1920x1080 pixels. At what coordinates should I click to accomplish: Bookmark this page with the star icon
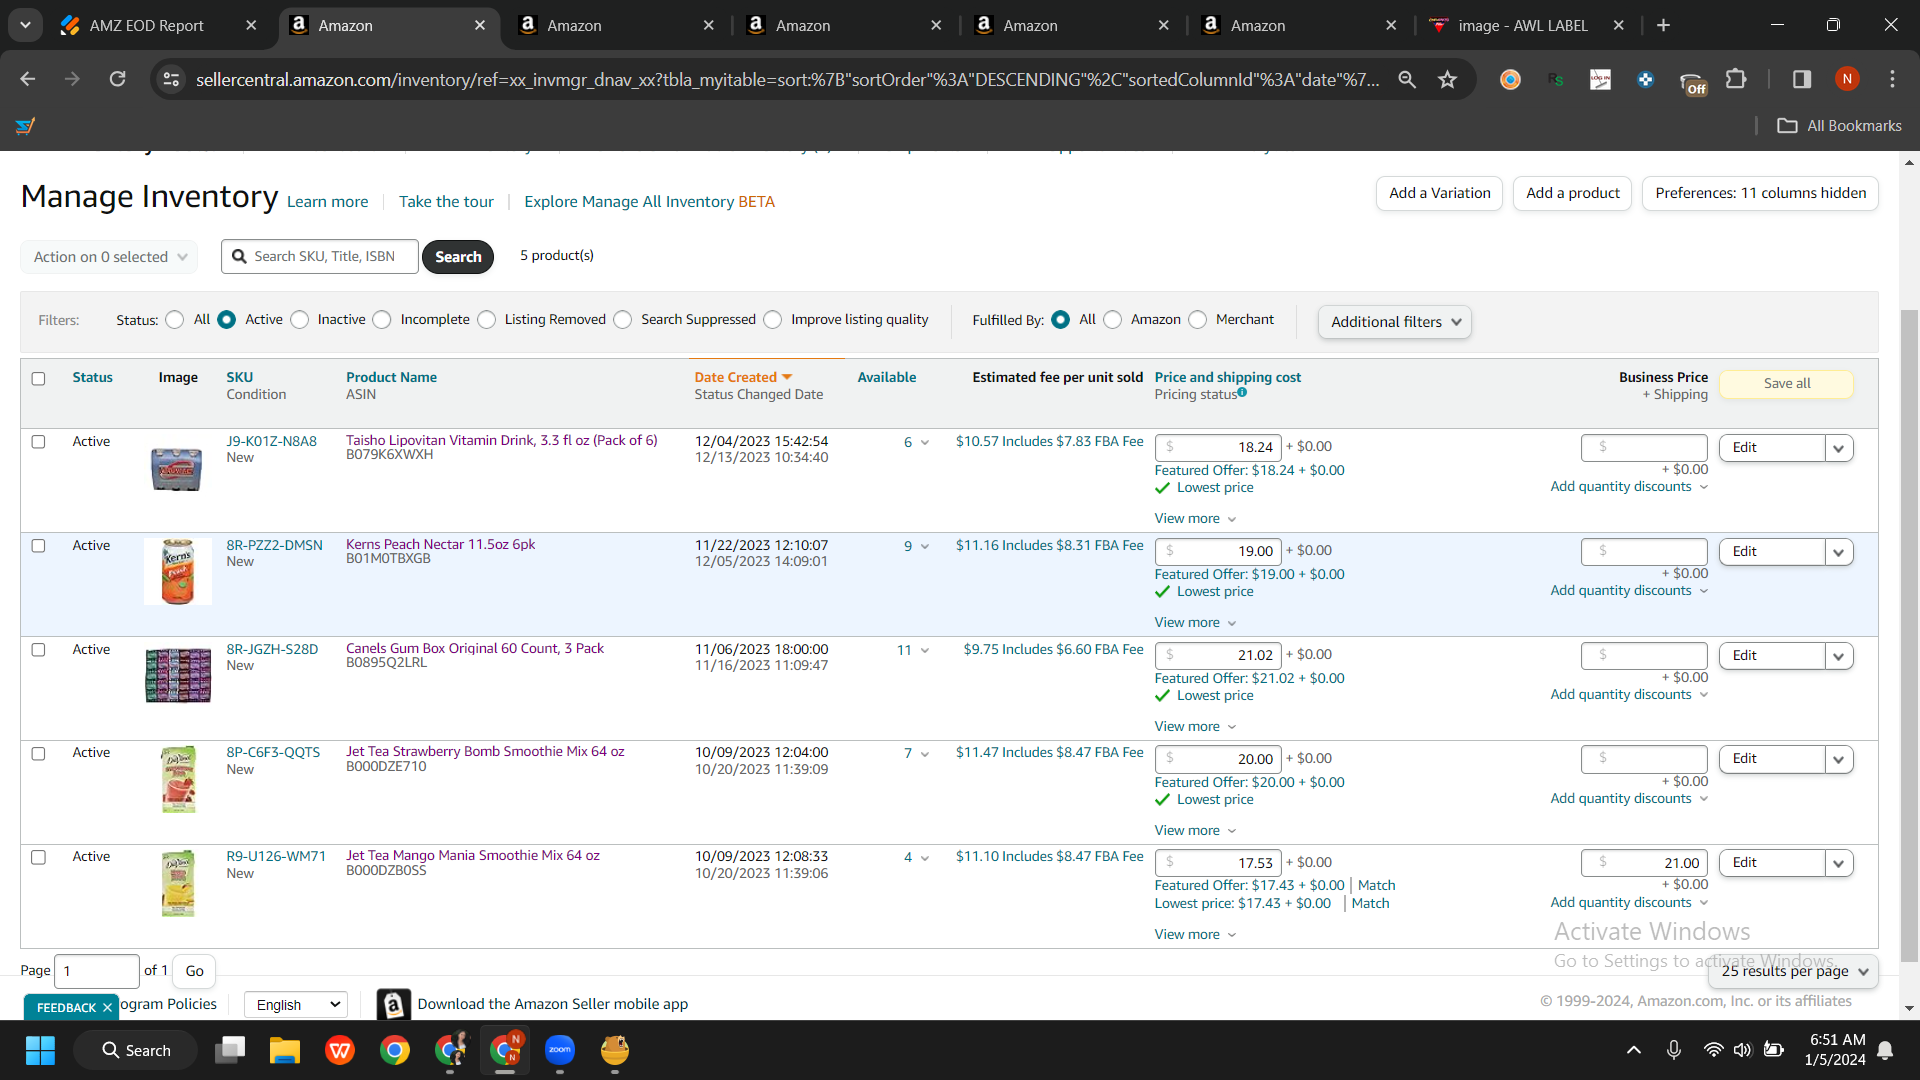tap(1447, 79)
